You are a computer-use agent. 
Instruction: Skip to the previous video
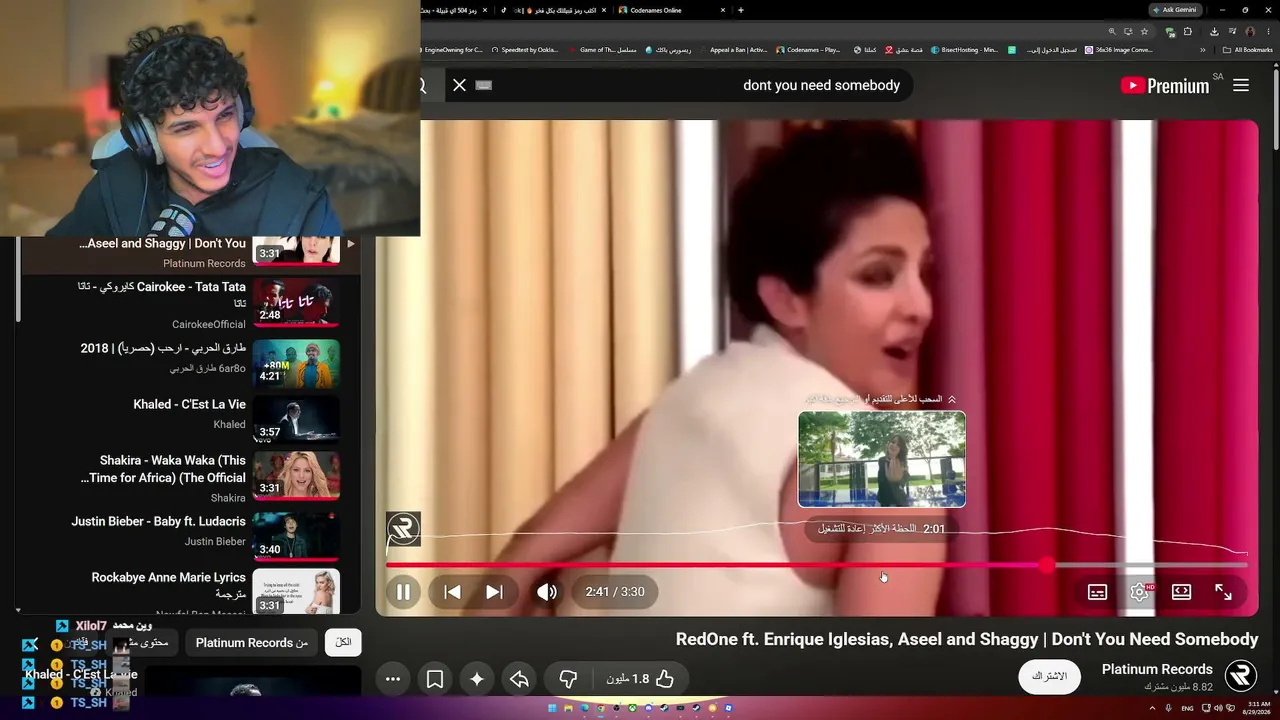tap(452, 592)
